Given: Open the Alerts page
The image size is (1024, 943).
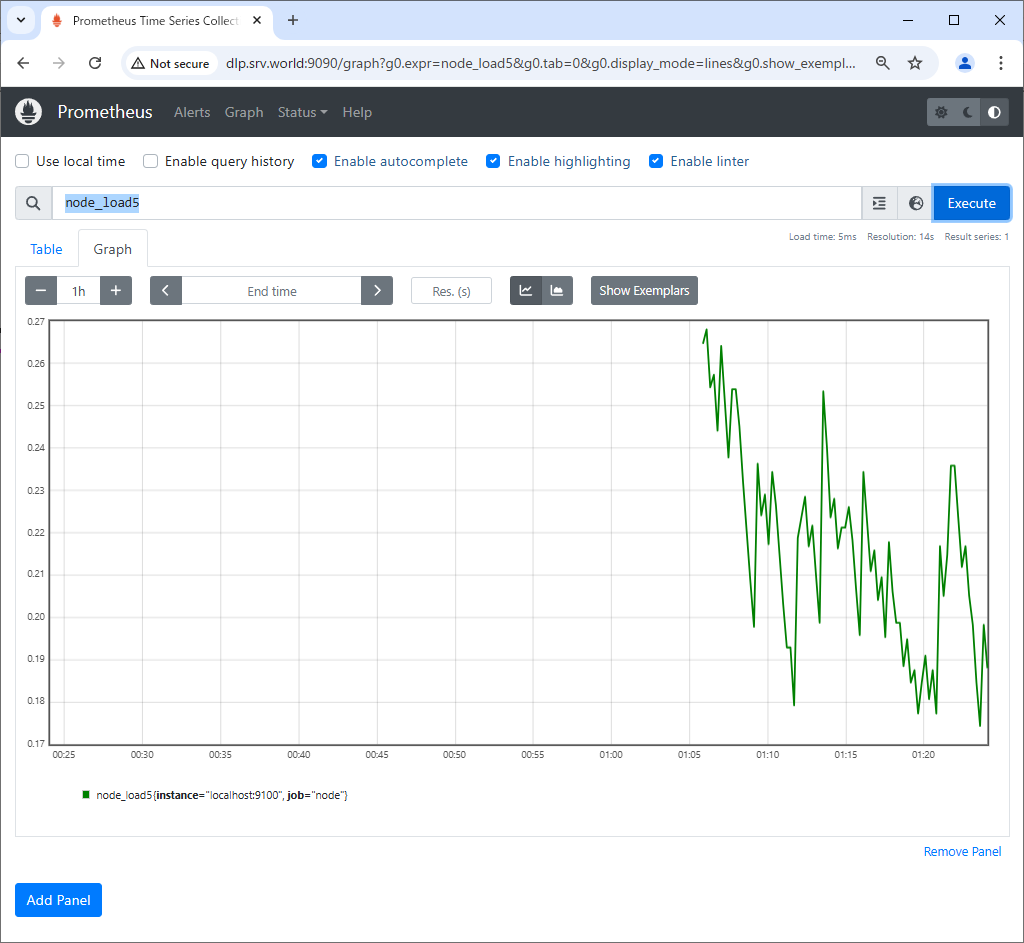Looking at the screenshot, I should point(192,112).
